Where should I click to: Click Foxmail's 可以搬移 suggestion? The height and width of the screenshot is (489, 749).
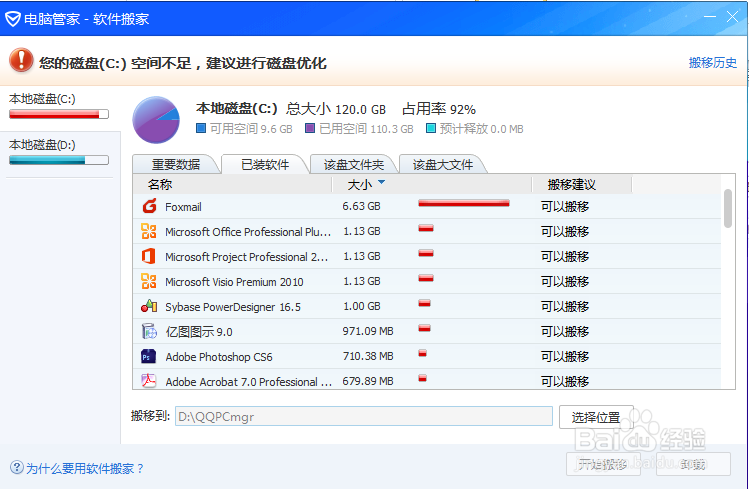click(565, 206)
